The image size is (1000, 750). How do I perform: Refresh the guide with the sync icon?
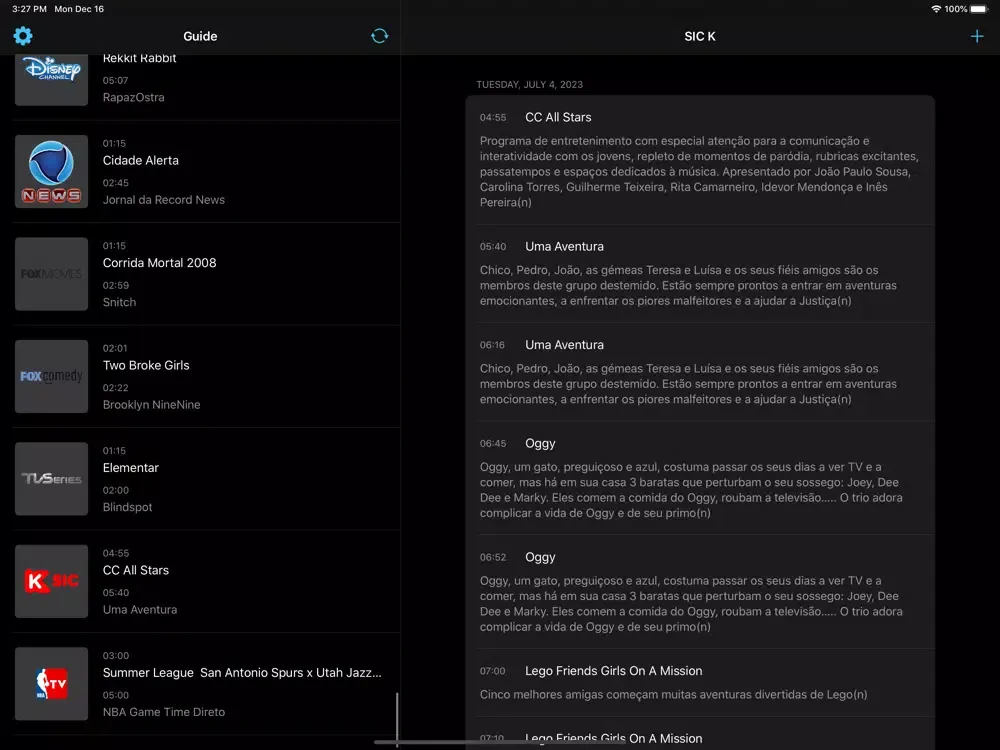[x=379, y=36]
